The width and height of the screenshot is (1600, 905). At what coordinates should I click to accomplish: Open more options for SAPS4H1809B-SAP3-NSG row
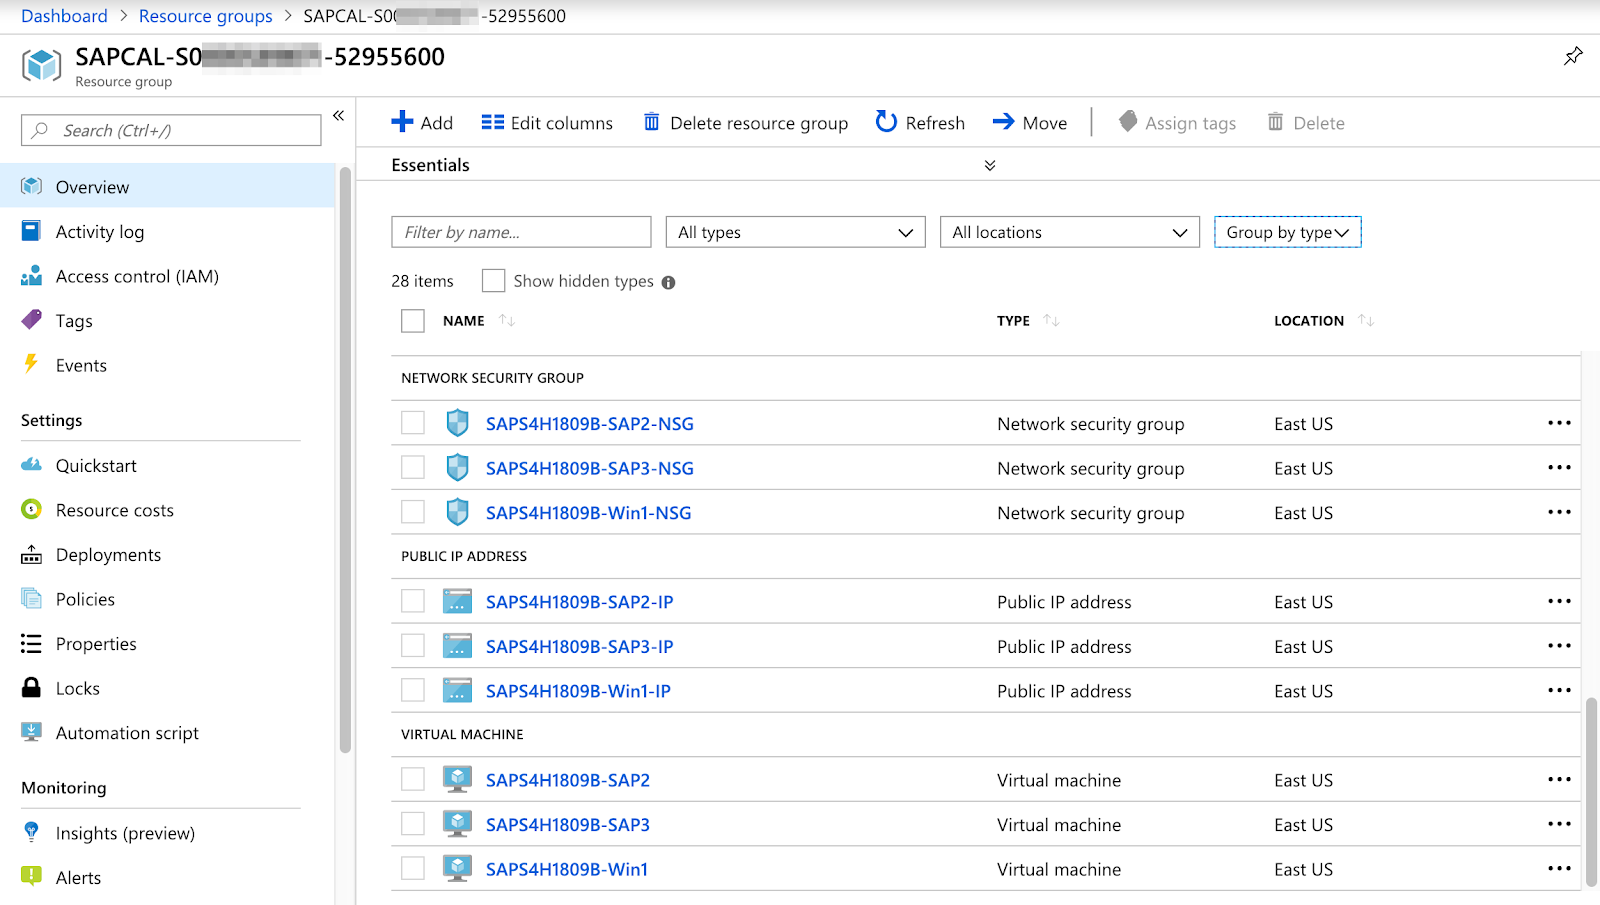[1559, 467]
